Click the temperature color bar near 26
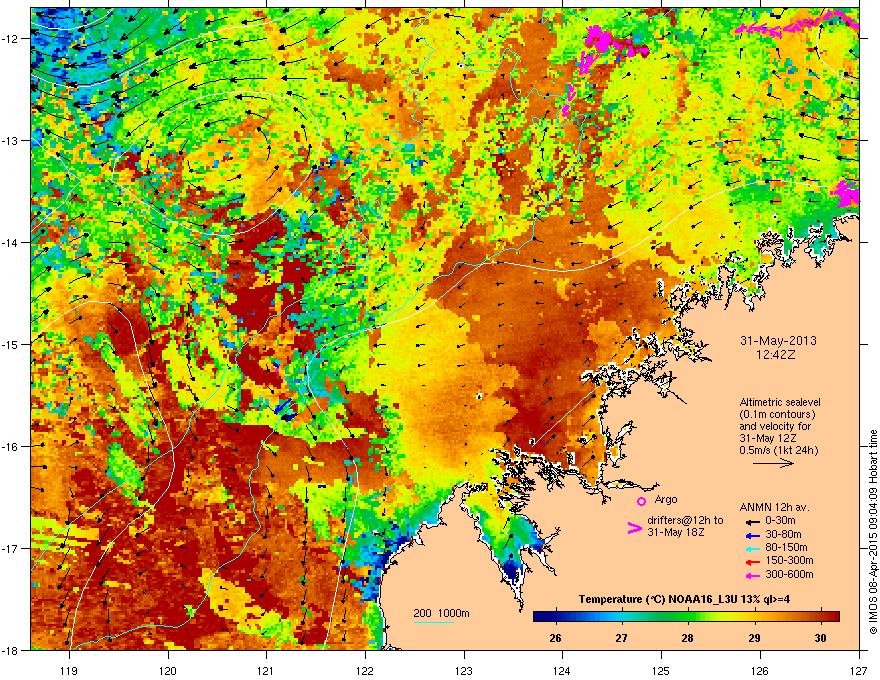The width and height of the screenshot is (880, 680). coord(555,617)
